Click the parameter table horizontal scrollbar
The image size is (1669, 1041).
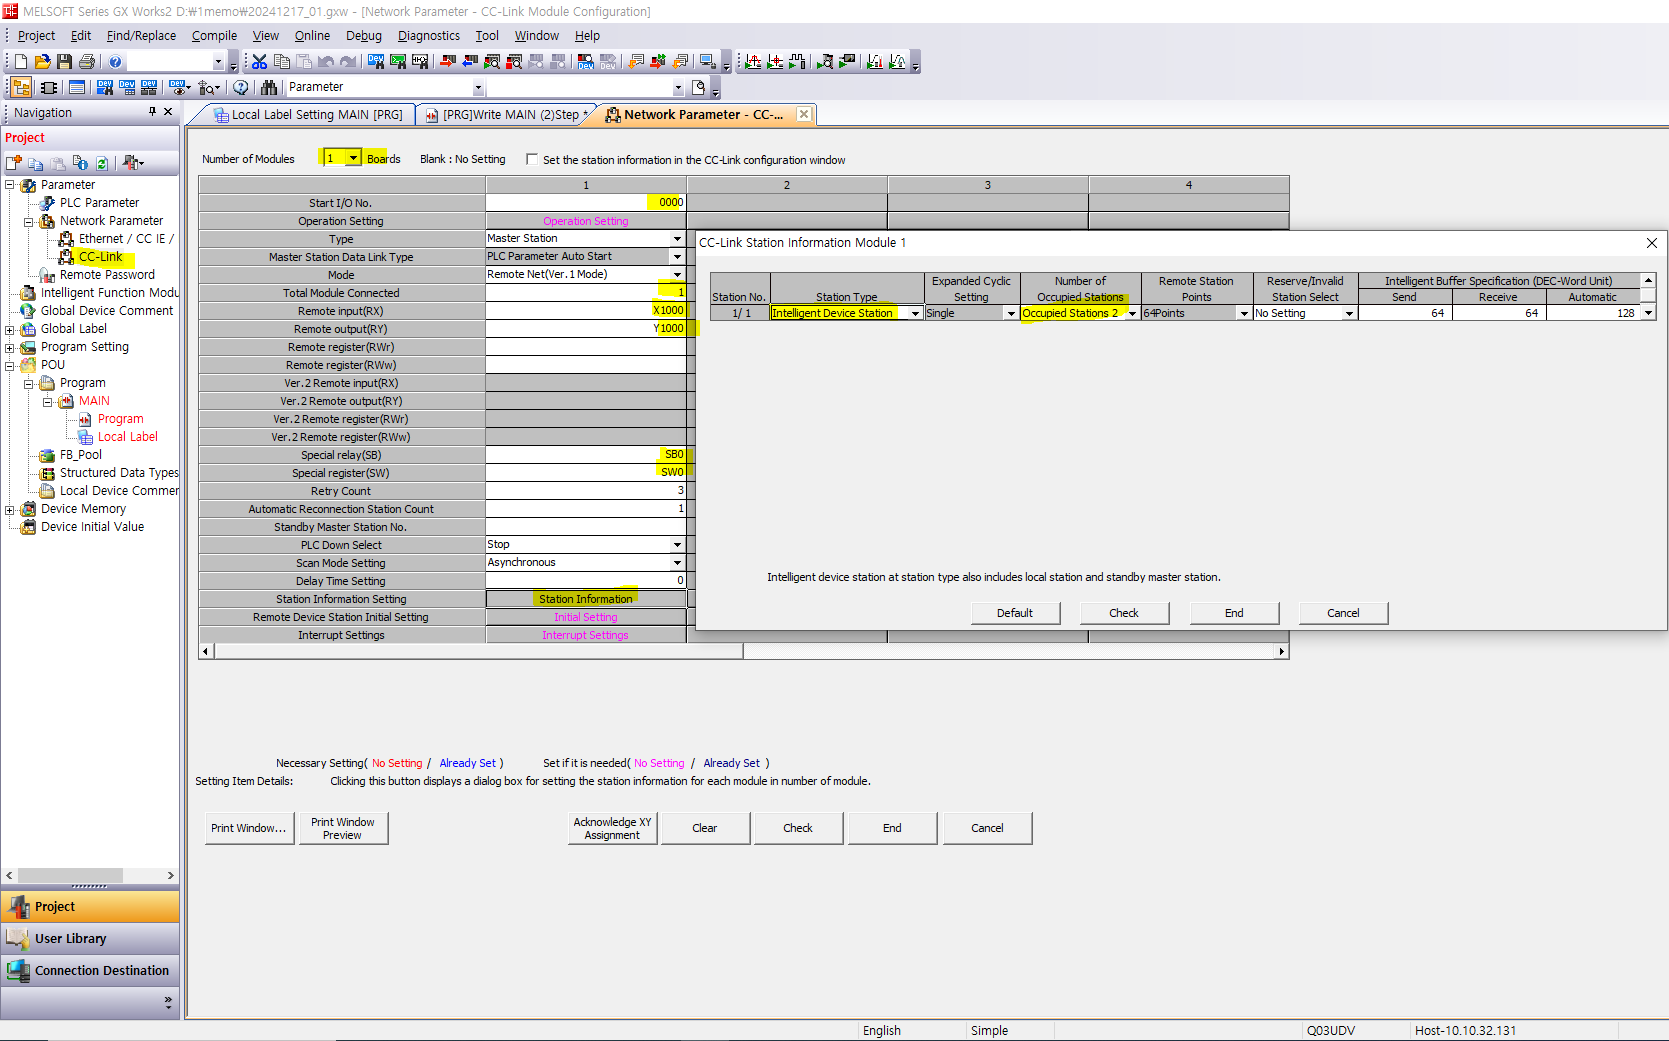(x=744, y=652)
